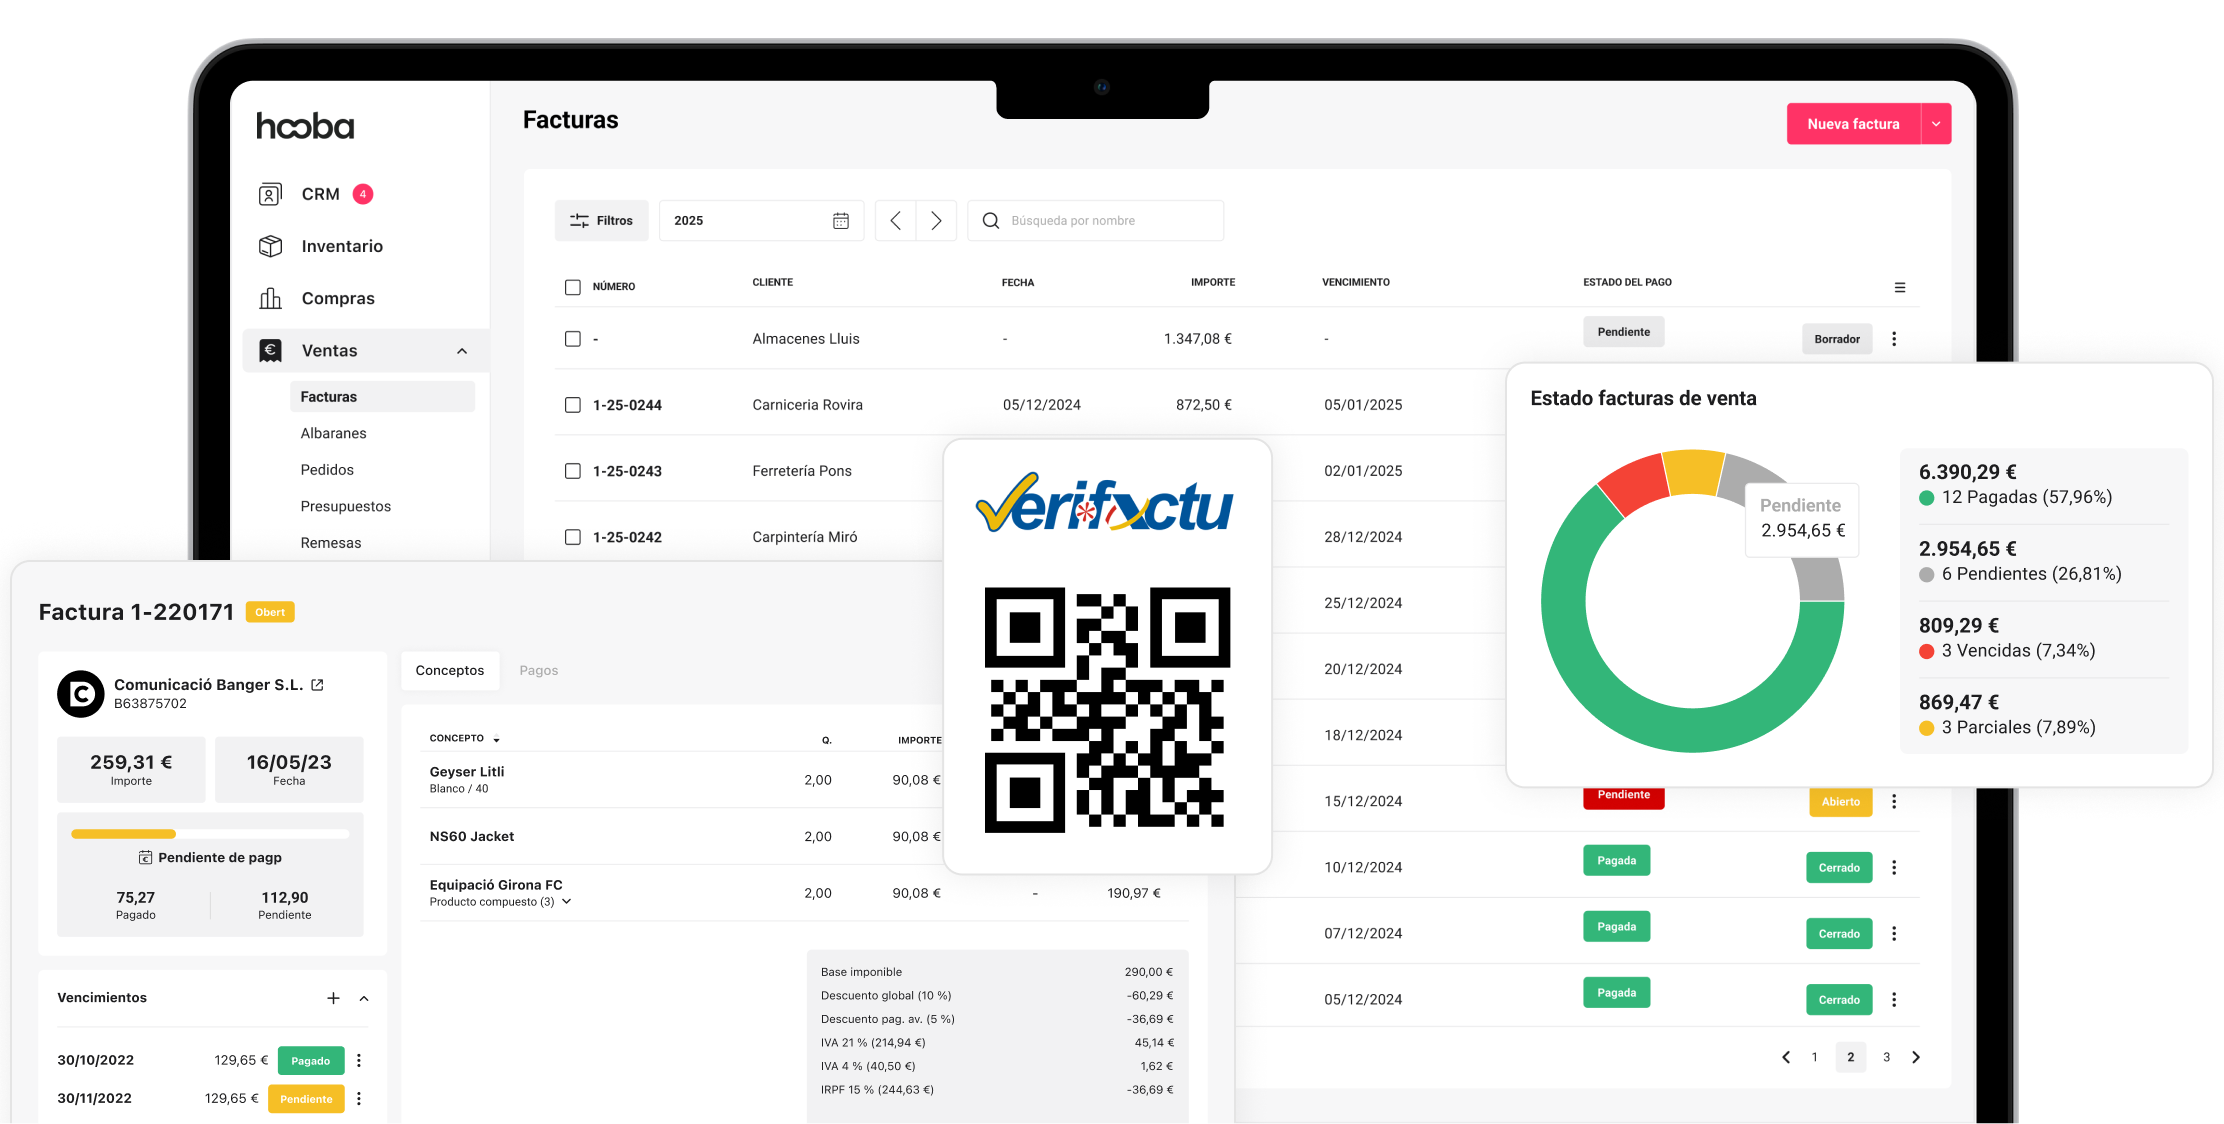Open row options for the 07/12/2024 invoice
The height and width of the screenshot is (1124, 2224).
click(1894, 934)
